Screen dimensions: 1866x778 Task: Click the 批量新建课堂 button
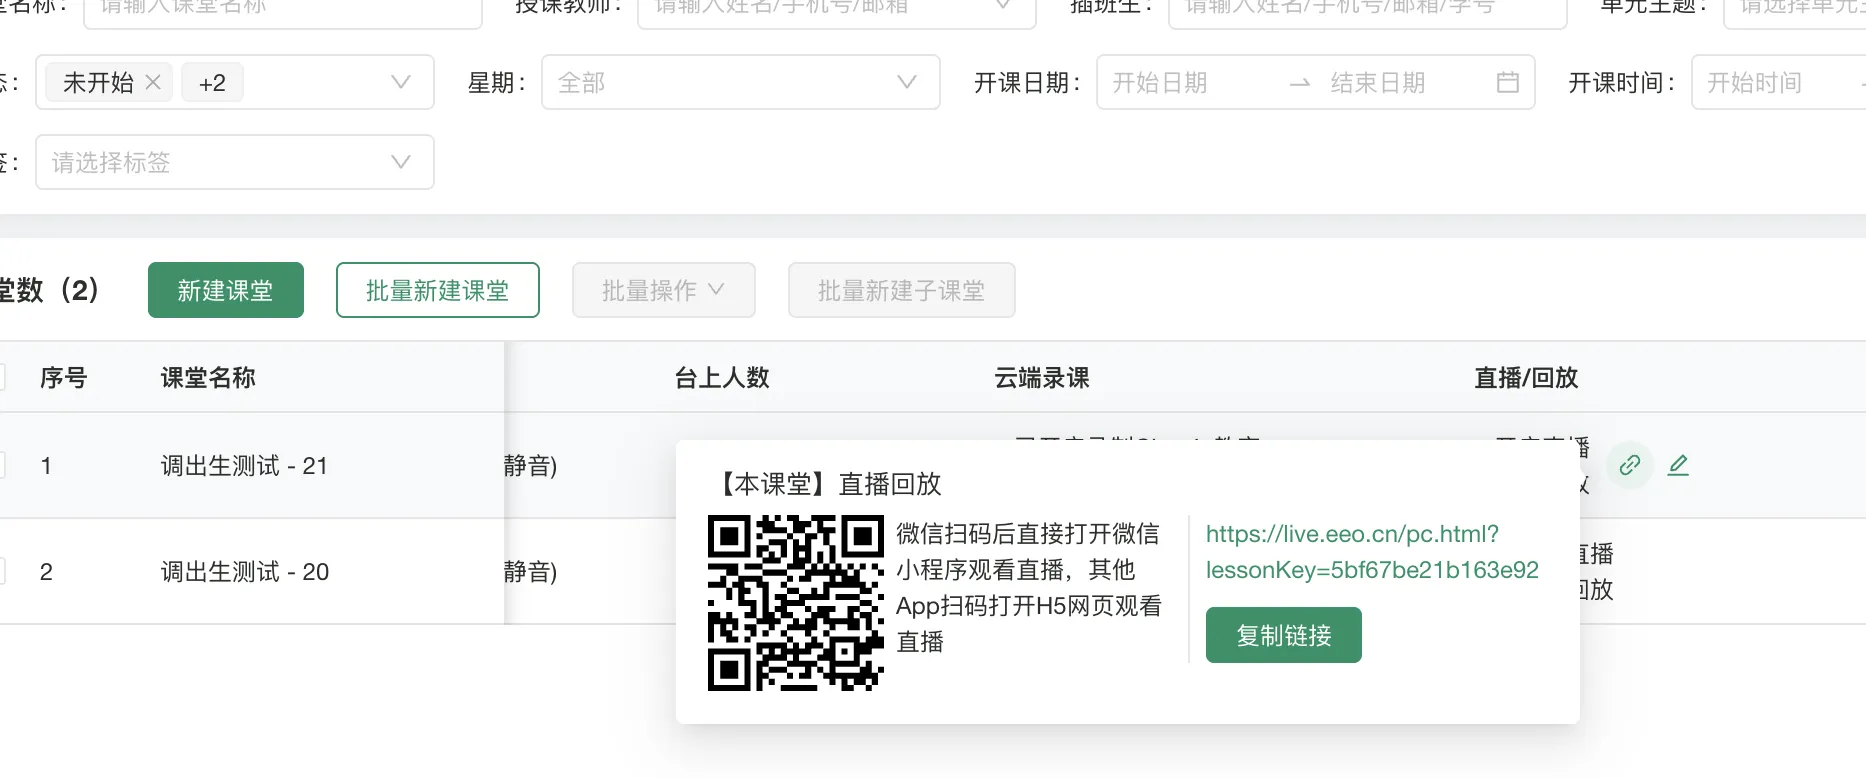(438, 290)
